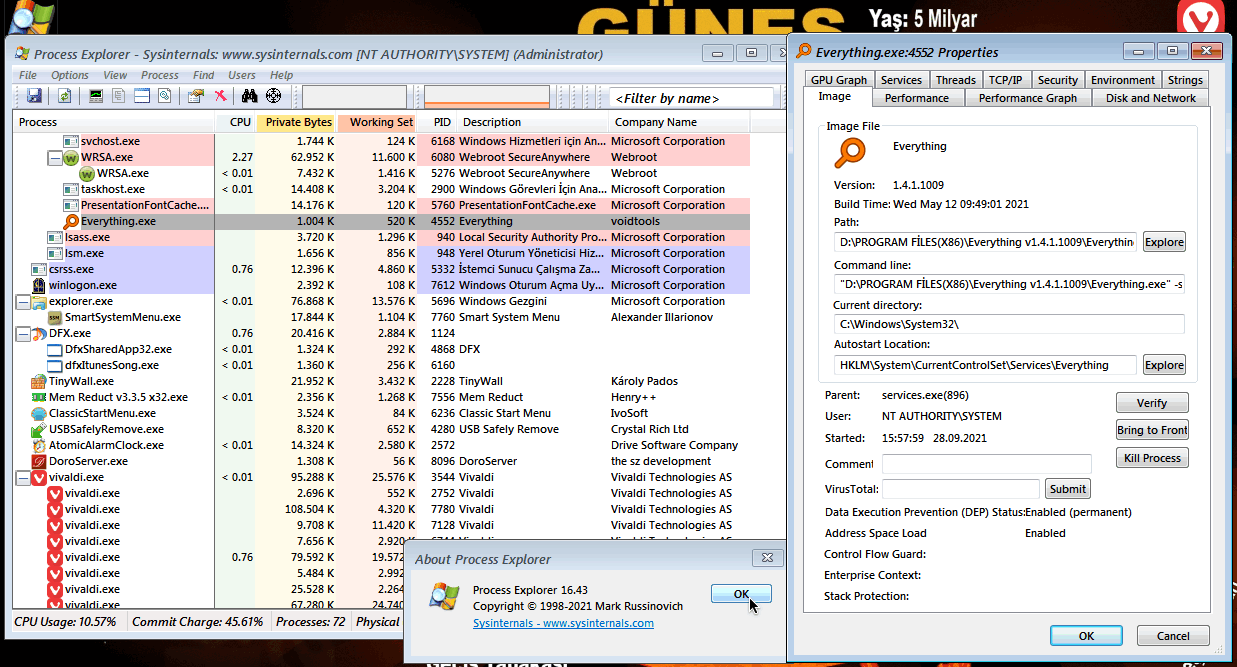Toggle the Show Process Tree toolbar icon

119,96
